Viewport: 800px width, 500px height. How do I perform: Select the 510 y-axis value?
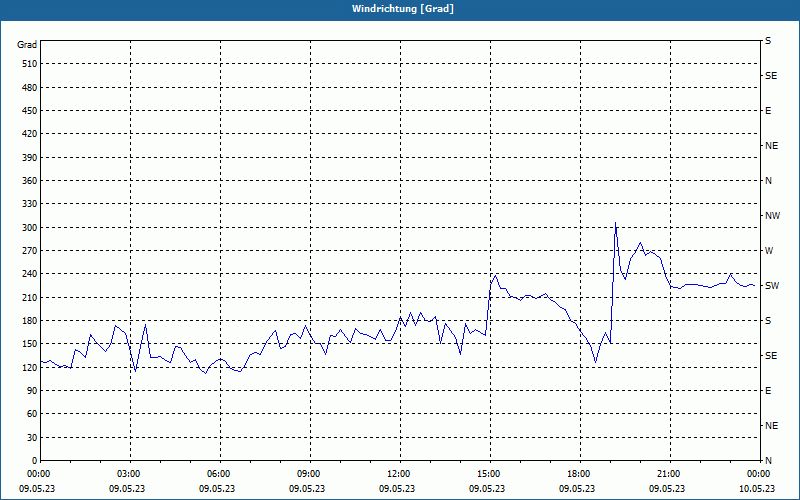(30, 64)
